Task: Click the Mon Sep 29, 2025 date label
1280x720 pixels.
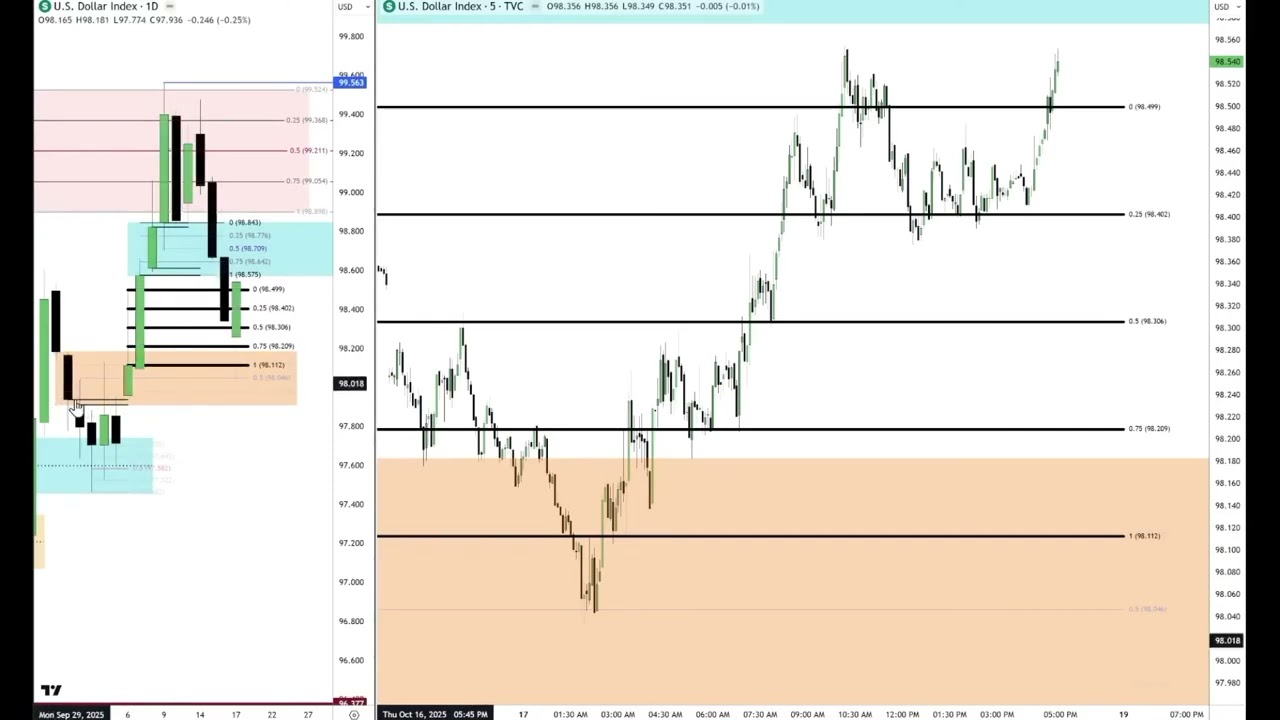Action: 71,714
